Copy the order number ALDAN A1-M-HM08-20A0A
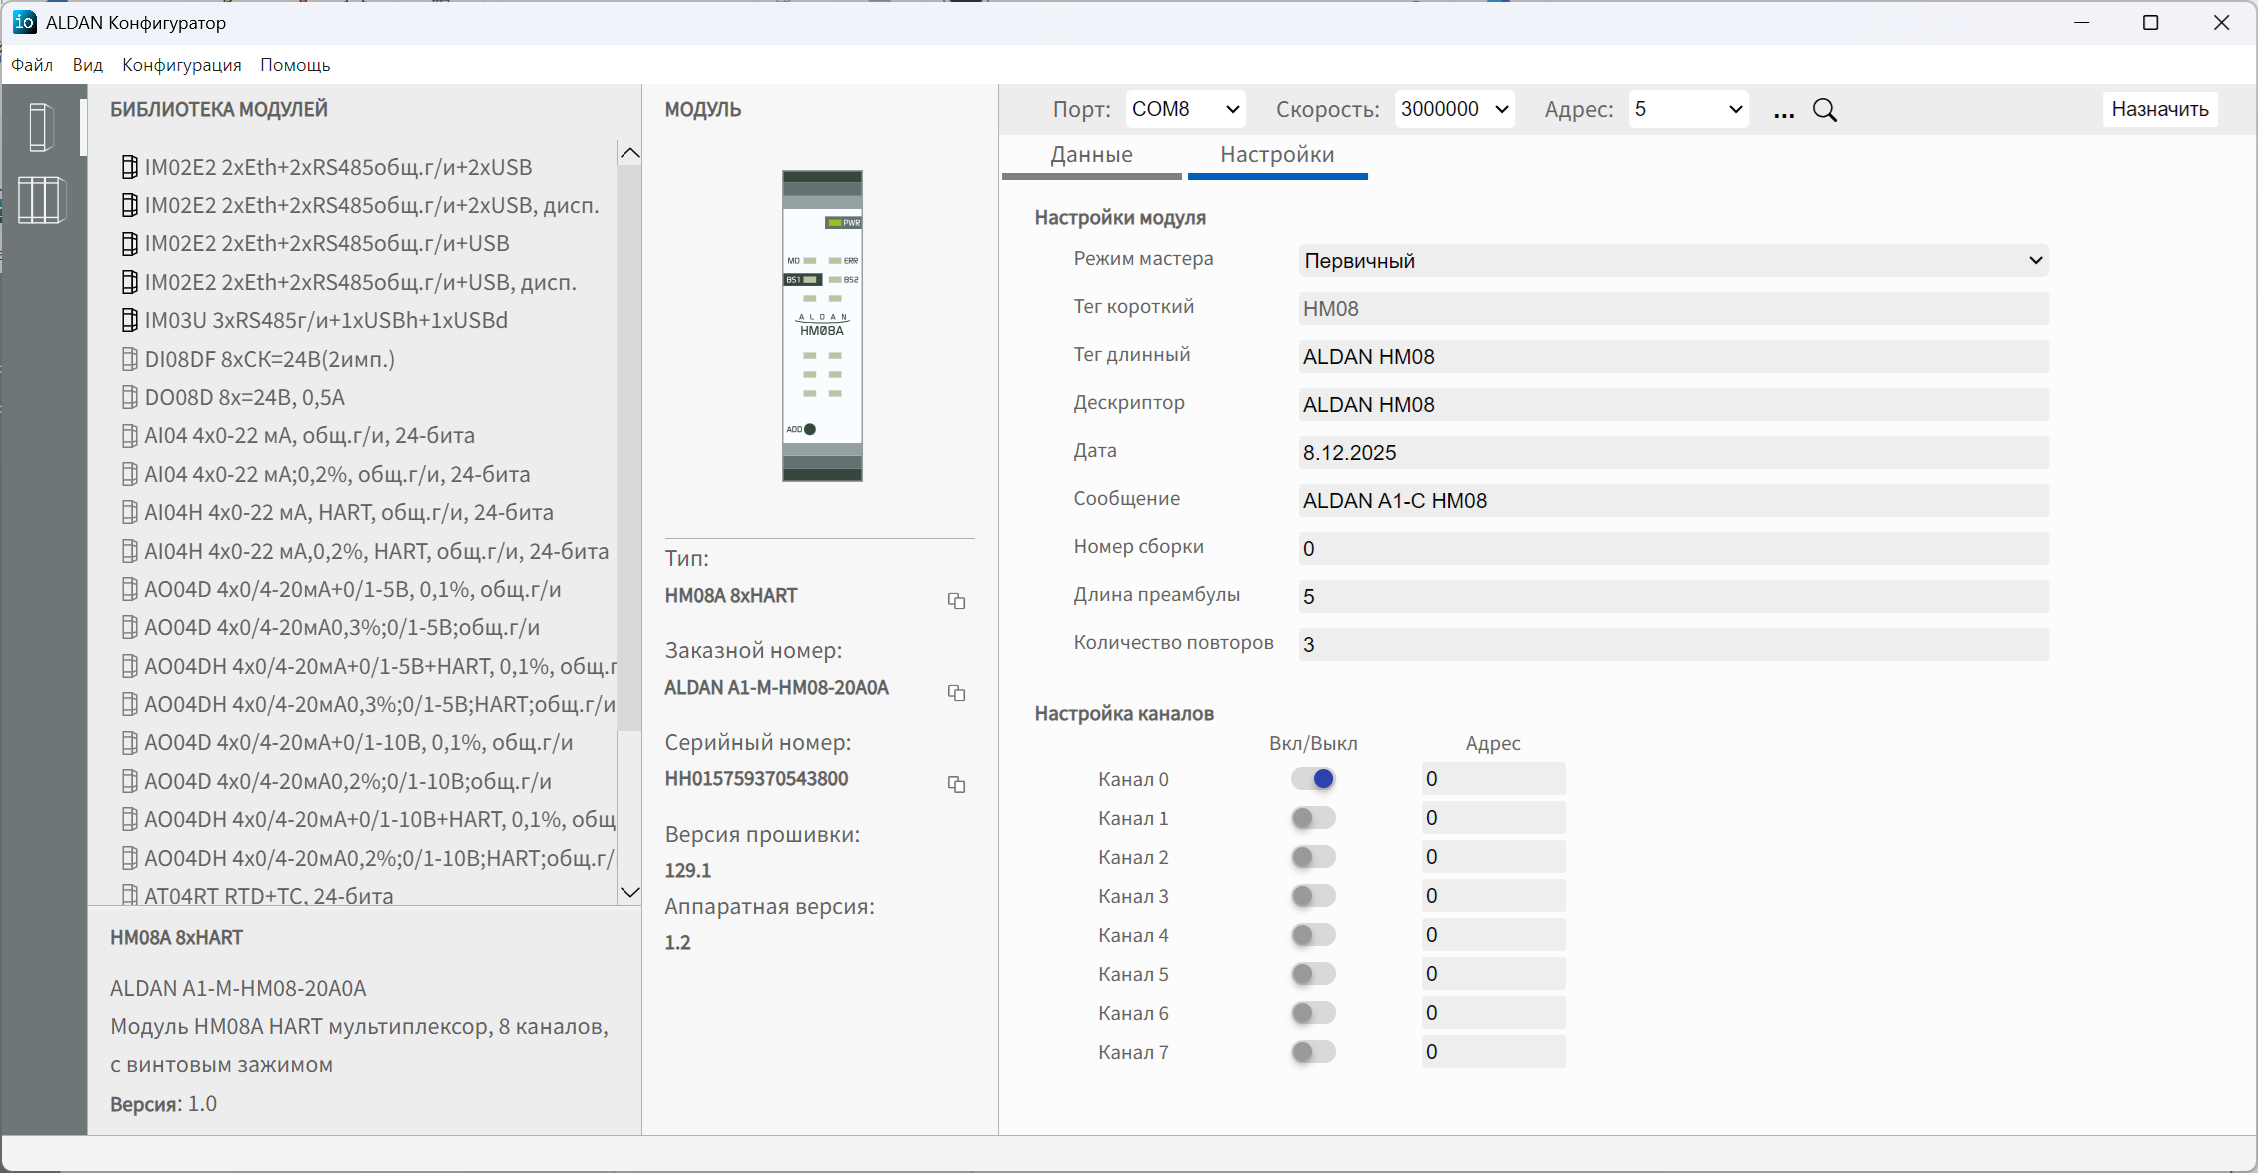 tap(956, 693)
